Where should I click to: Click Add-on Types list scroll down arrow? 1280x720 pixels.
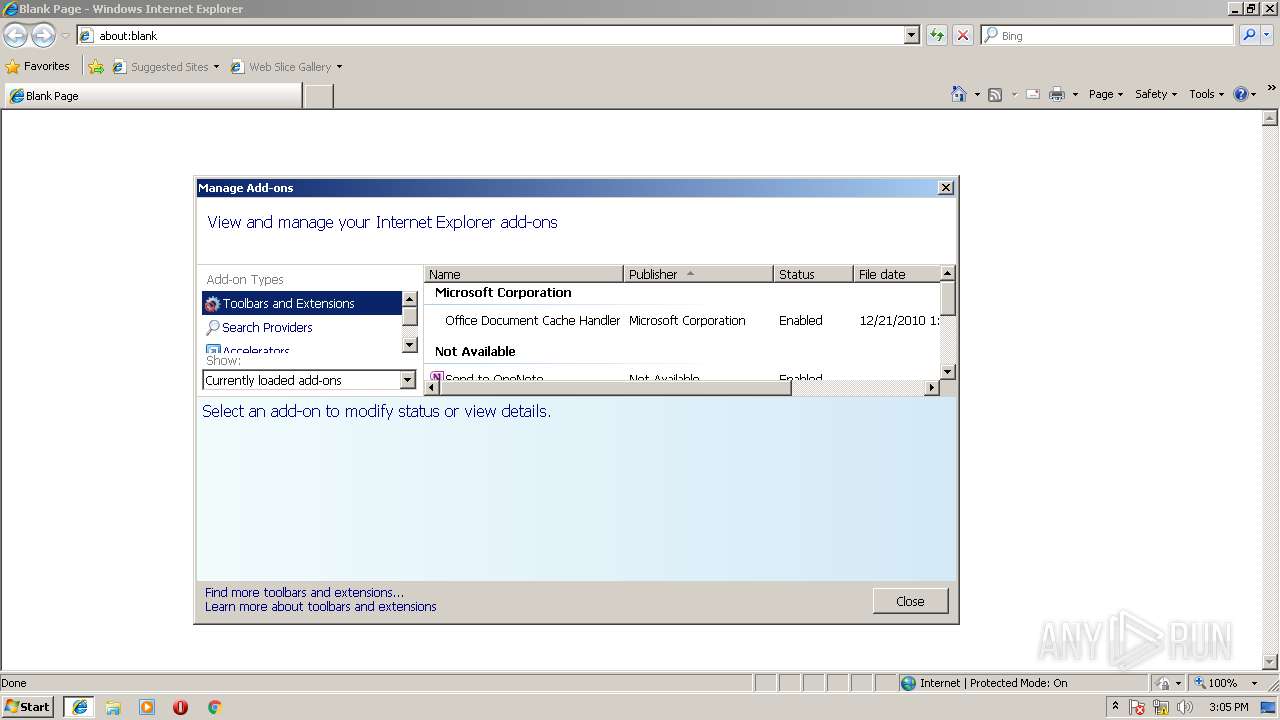click(x=409, y=344)
